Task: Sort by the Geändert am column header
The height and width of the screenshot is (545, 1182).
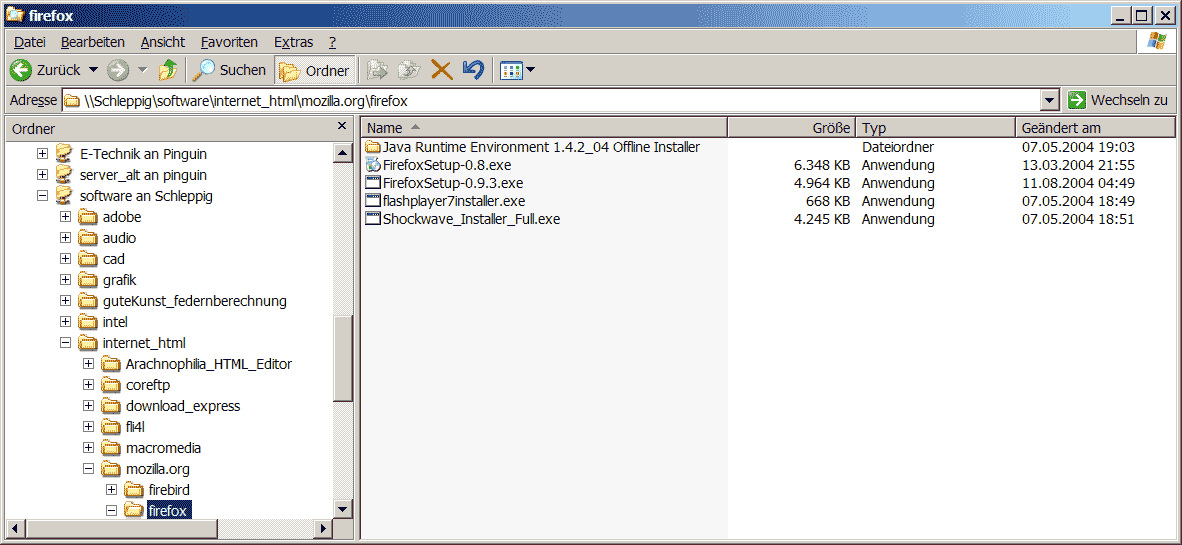Action: coord(1095,128)
